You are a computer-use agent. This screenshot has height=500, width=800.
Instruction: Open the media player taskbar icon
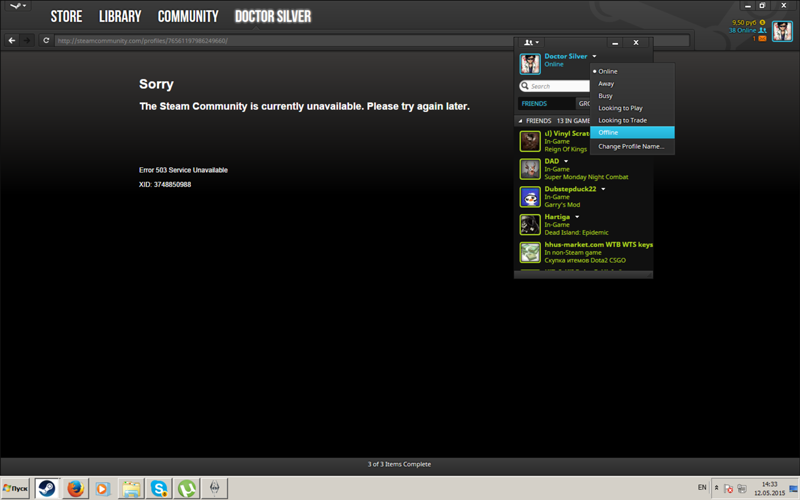coord(103,488)
